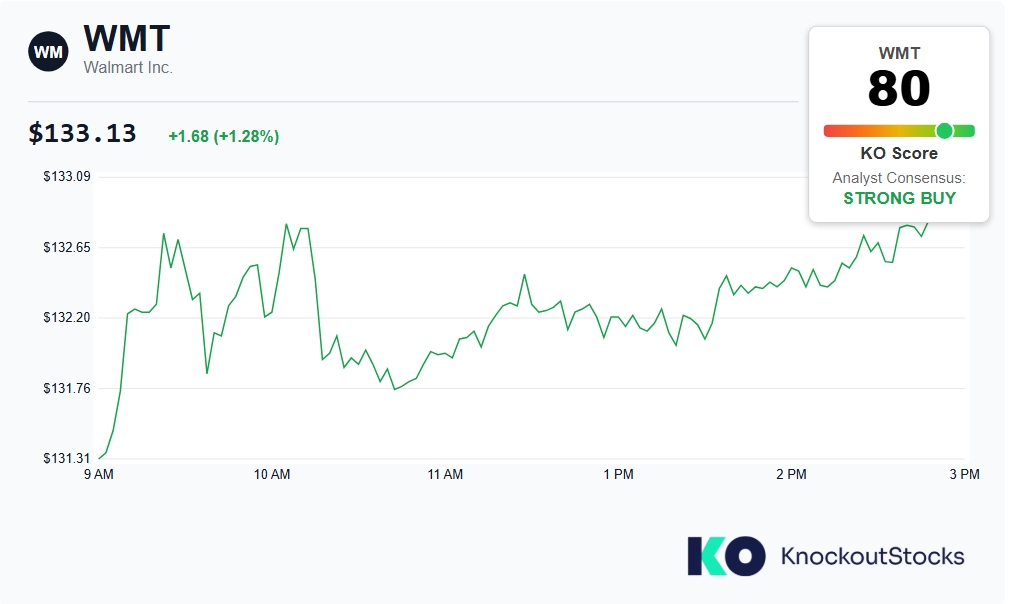Click the $132.65 y-axis label
The image size is (1009, 604).
click(67, 248)
